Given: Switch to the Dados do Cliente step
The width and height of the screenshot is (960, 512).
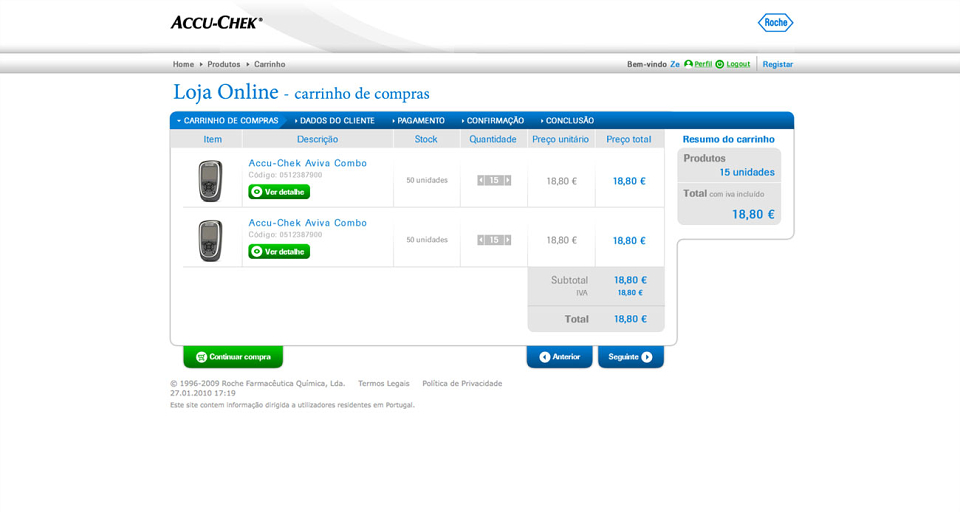Looking at the screenshot, I should click(x=335, y=121).
